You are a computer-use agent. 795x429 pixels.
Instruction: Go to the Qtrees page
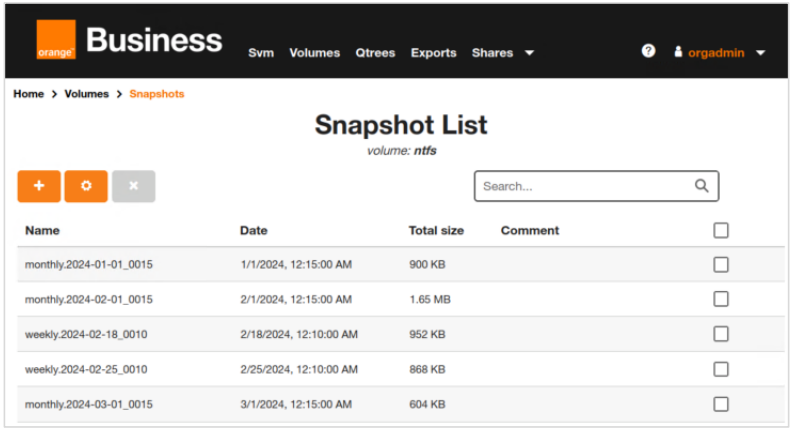click(x=375, y=53)
